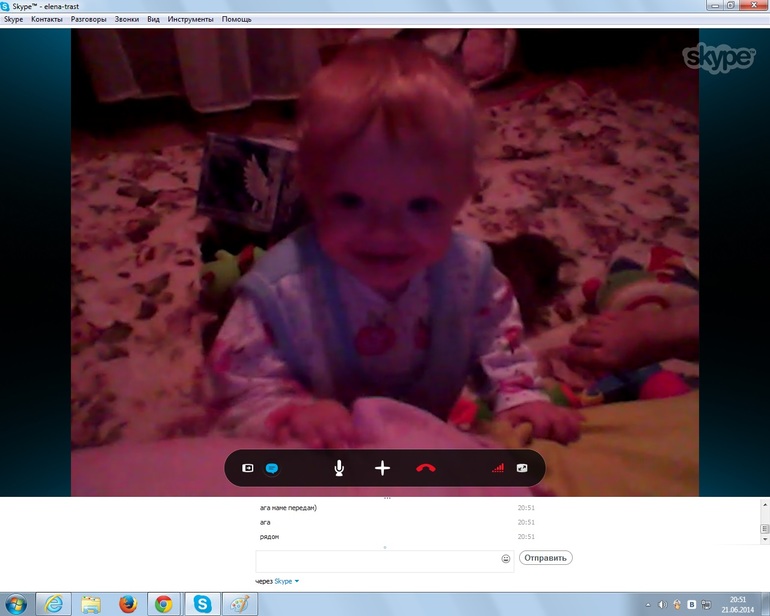Open the Звонки menu
This screenshot has width=770, height=616.
pyautogui.click(x=127, y=19)
